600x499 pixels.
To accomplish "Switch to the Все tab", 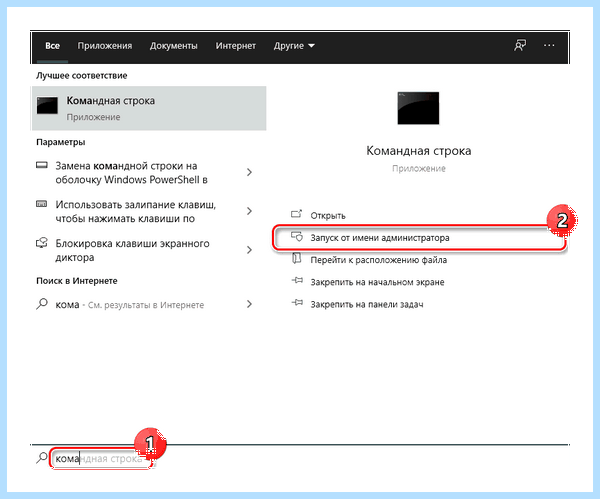I will tap(52, 46).
